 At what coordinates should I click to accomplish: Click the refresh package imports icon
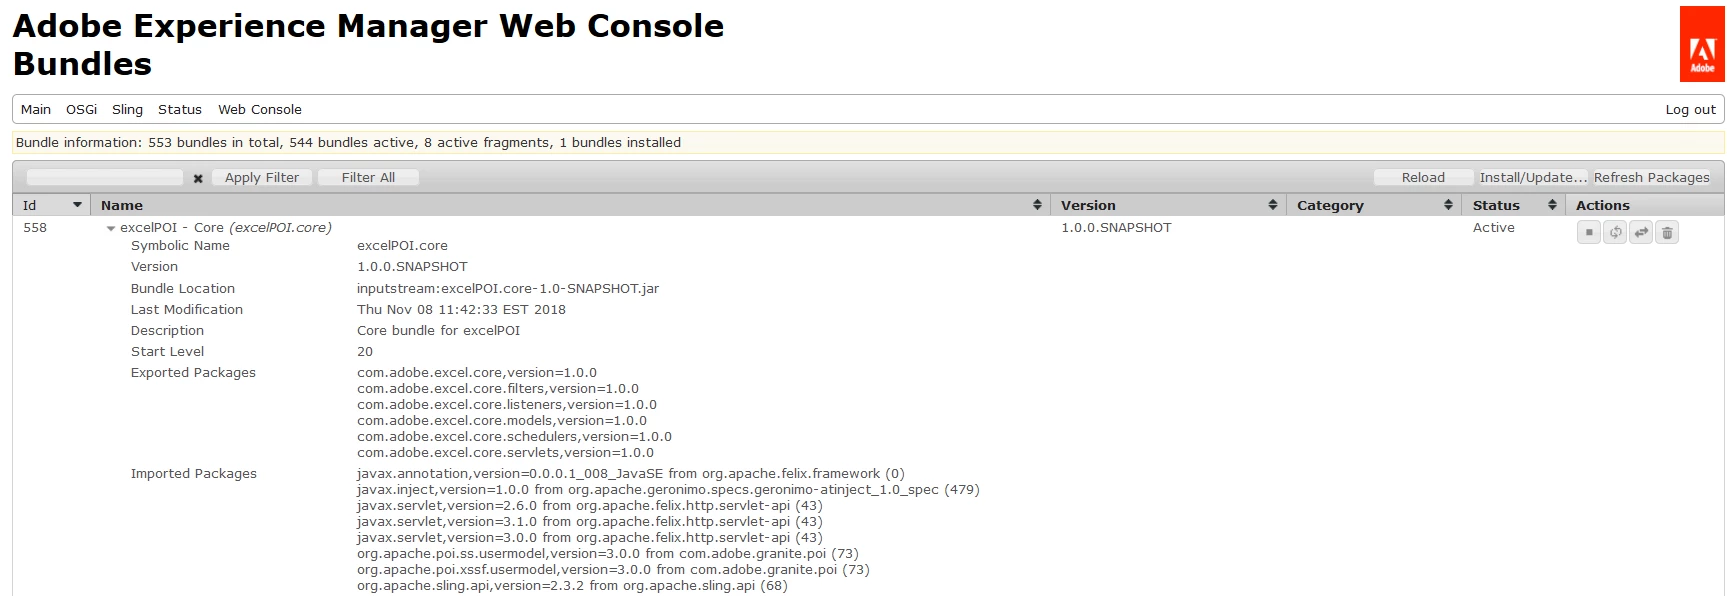(1615, 232)
